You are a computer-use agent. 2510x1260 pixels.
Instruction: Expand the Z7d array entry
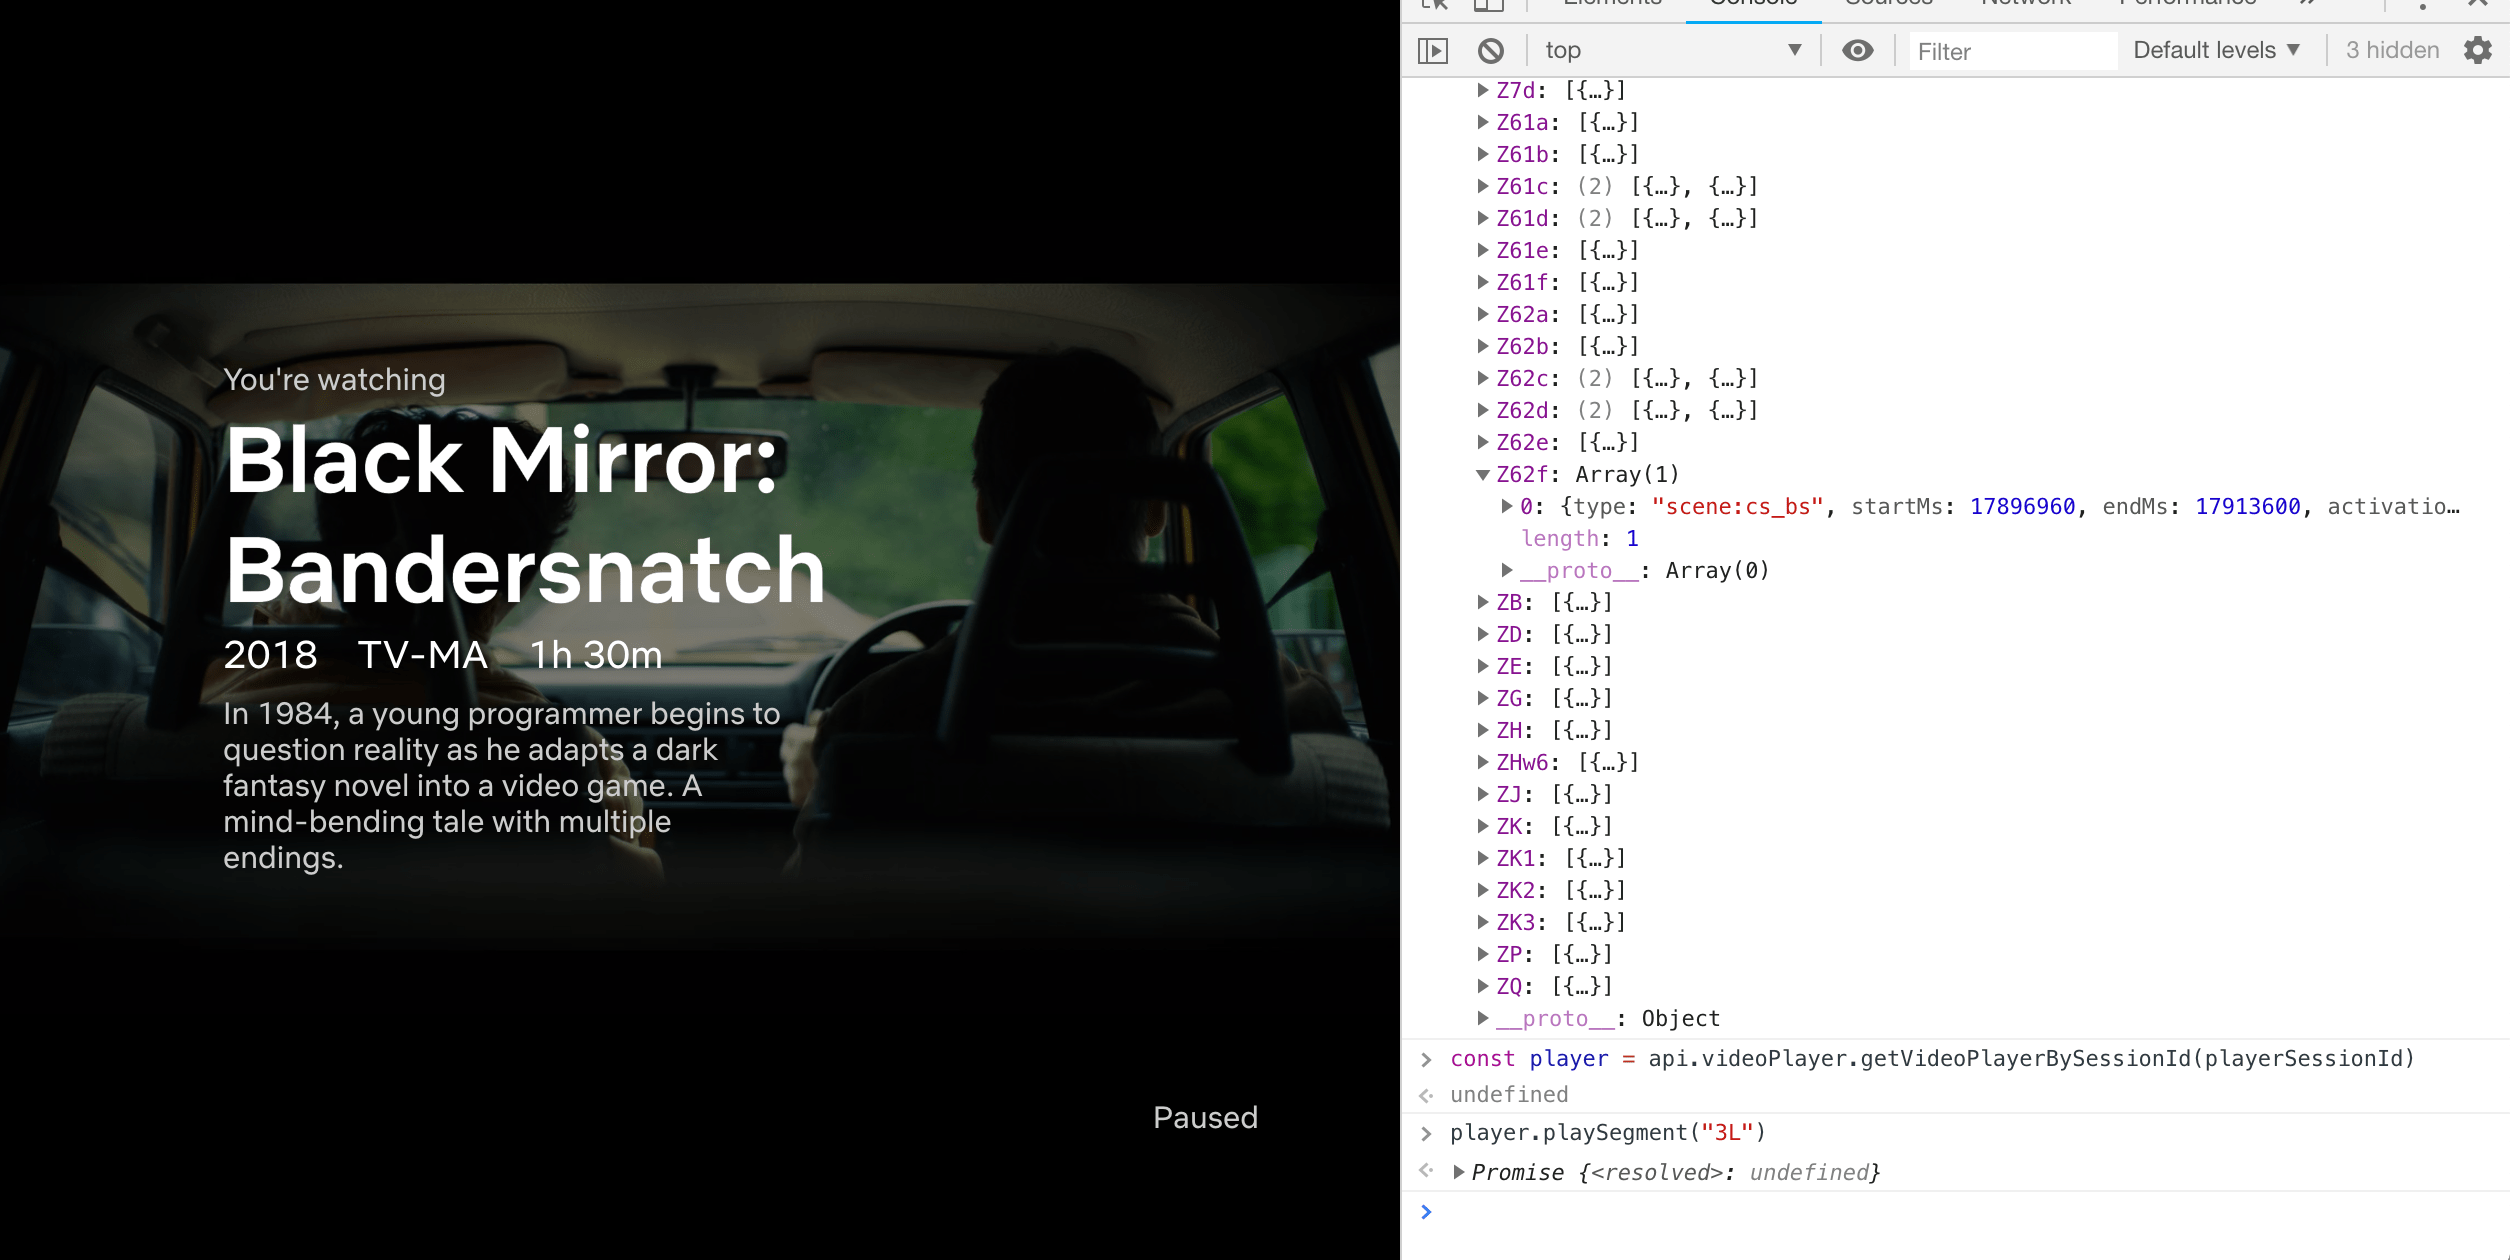pos(1483,90)
